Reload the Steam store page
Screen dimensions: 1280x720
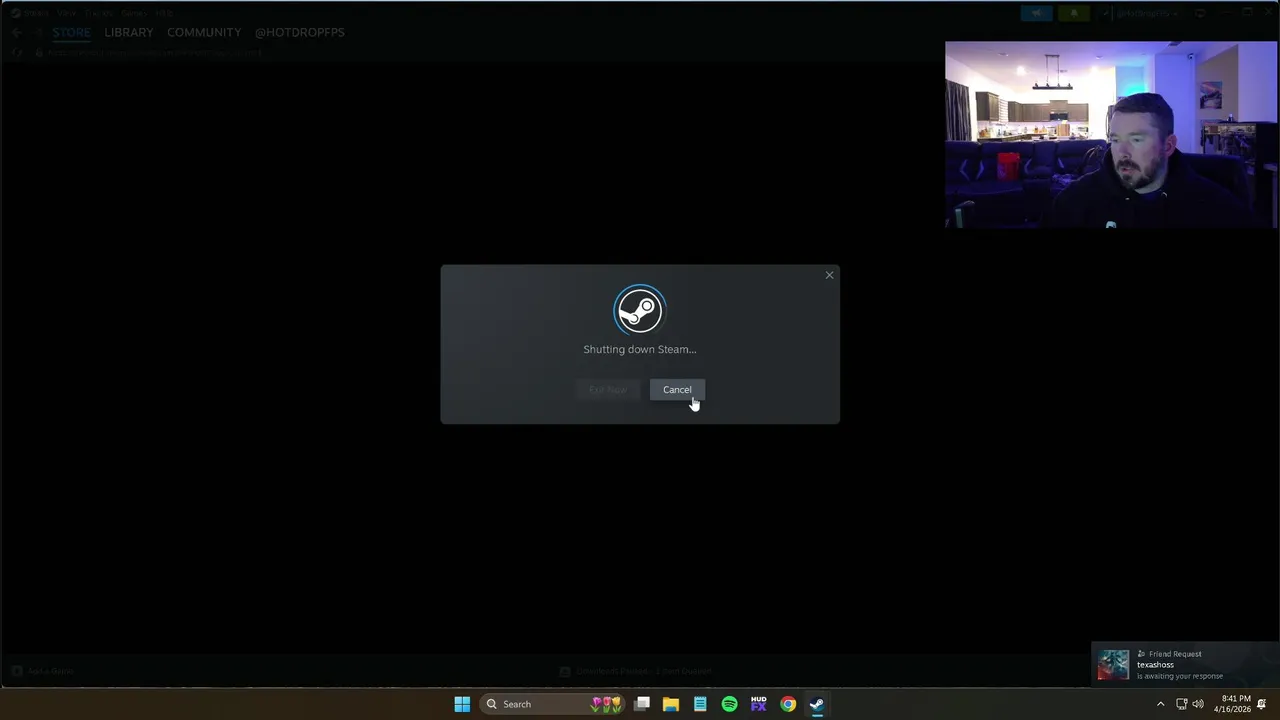coord(17,52)
